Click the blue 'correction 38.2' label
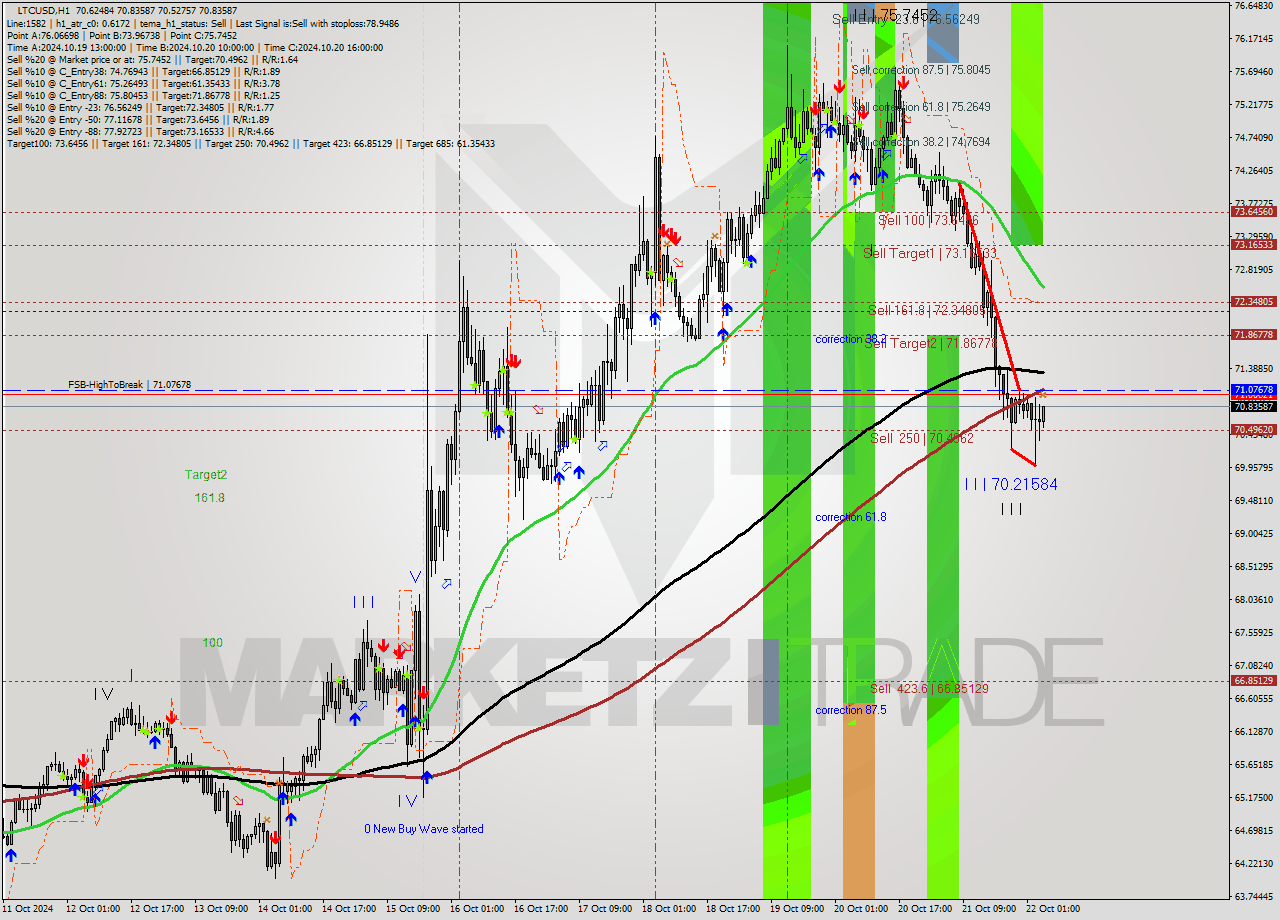This screenshot has height=920, width=1280. (851, 339)
